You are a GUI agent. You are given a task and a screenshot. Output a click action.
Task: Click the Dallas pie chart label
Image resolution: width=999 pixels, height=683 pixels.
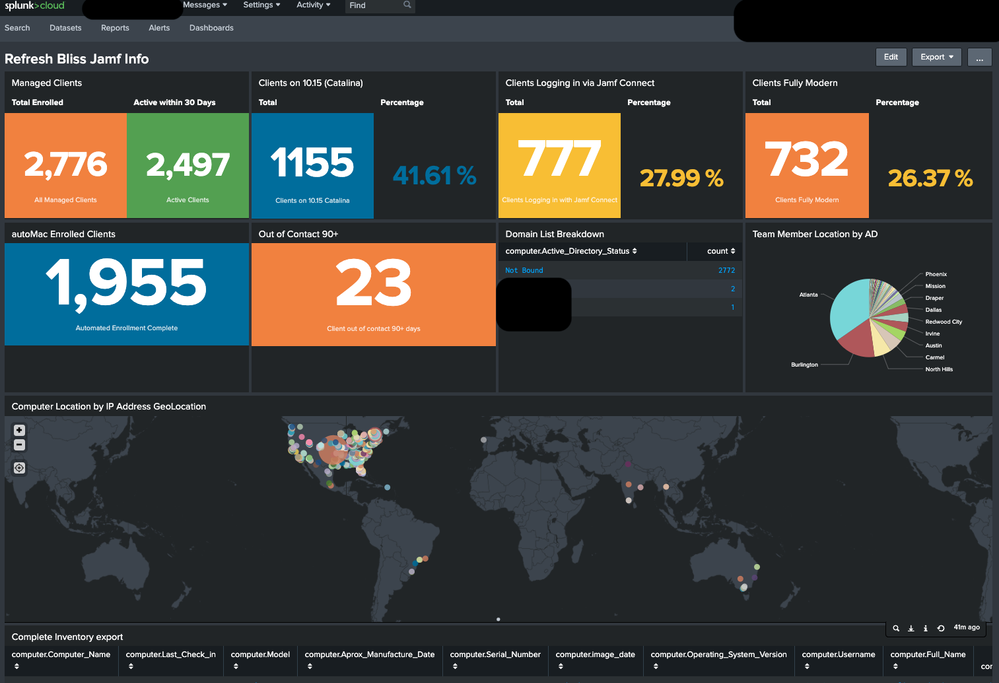tap(933, 310)
